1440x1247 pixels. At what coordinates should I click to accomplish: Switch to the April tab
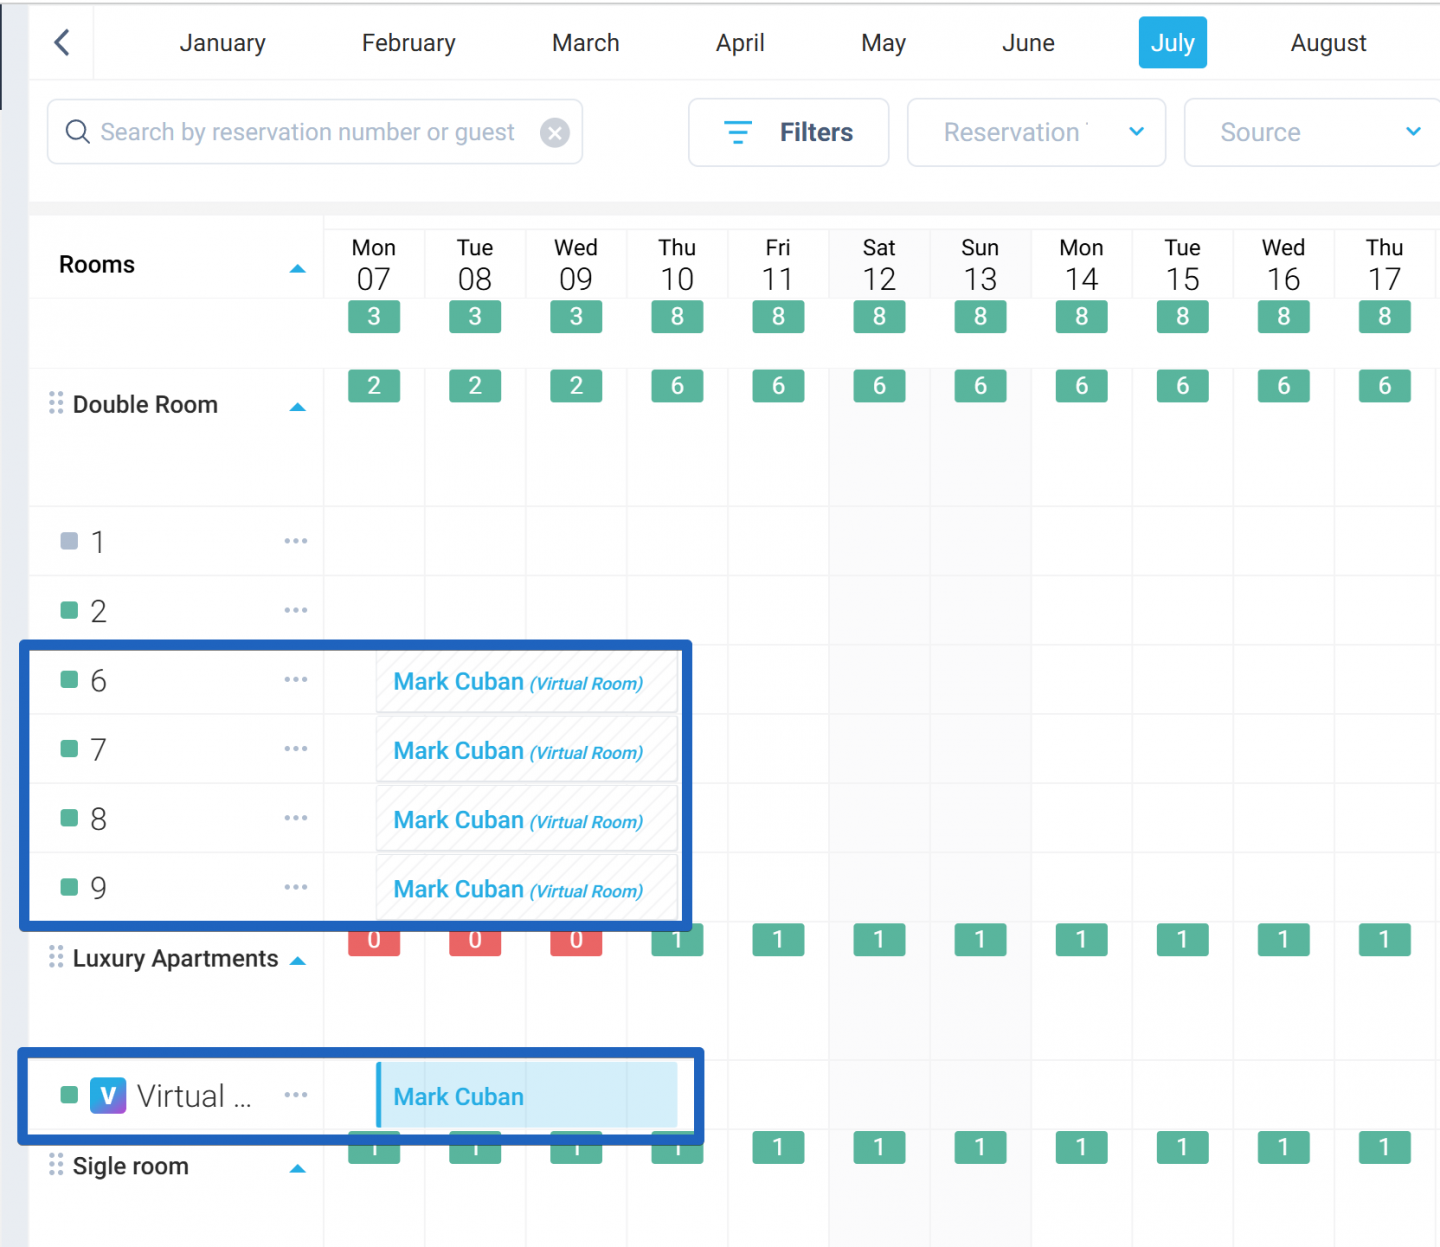click(x=740, y=43)
